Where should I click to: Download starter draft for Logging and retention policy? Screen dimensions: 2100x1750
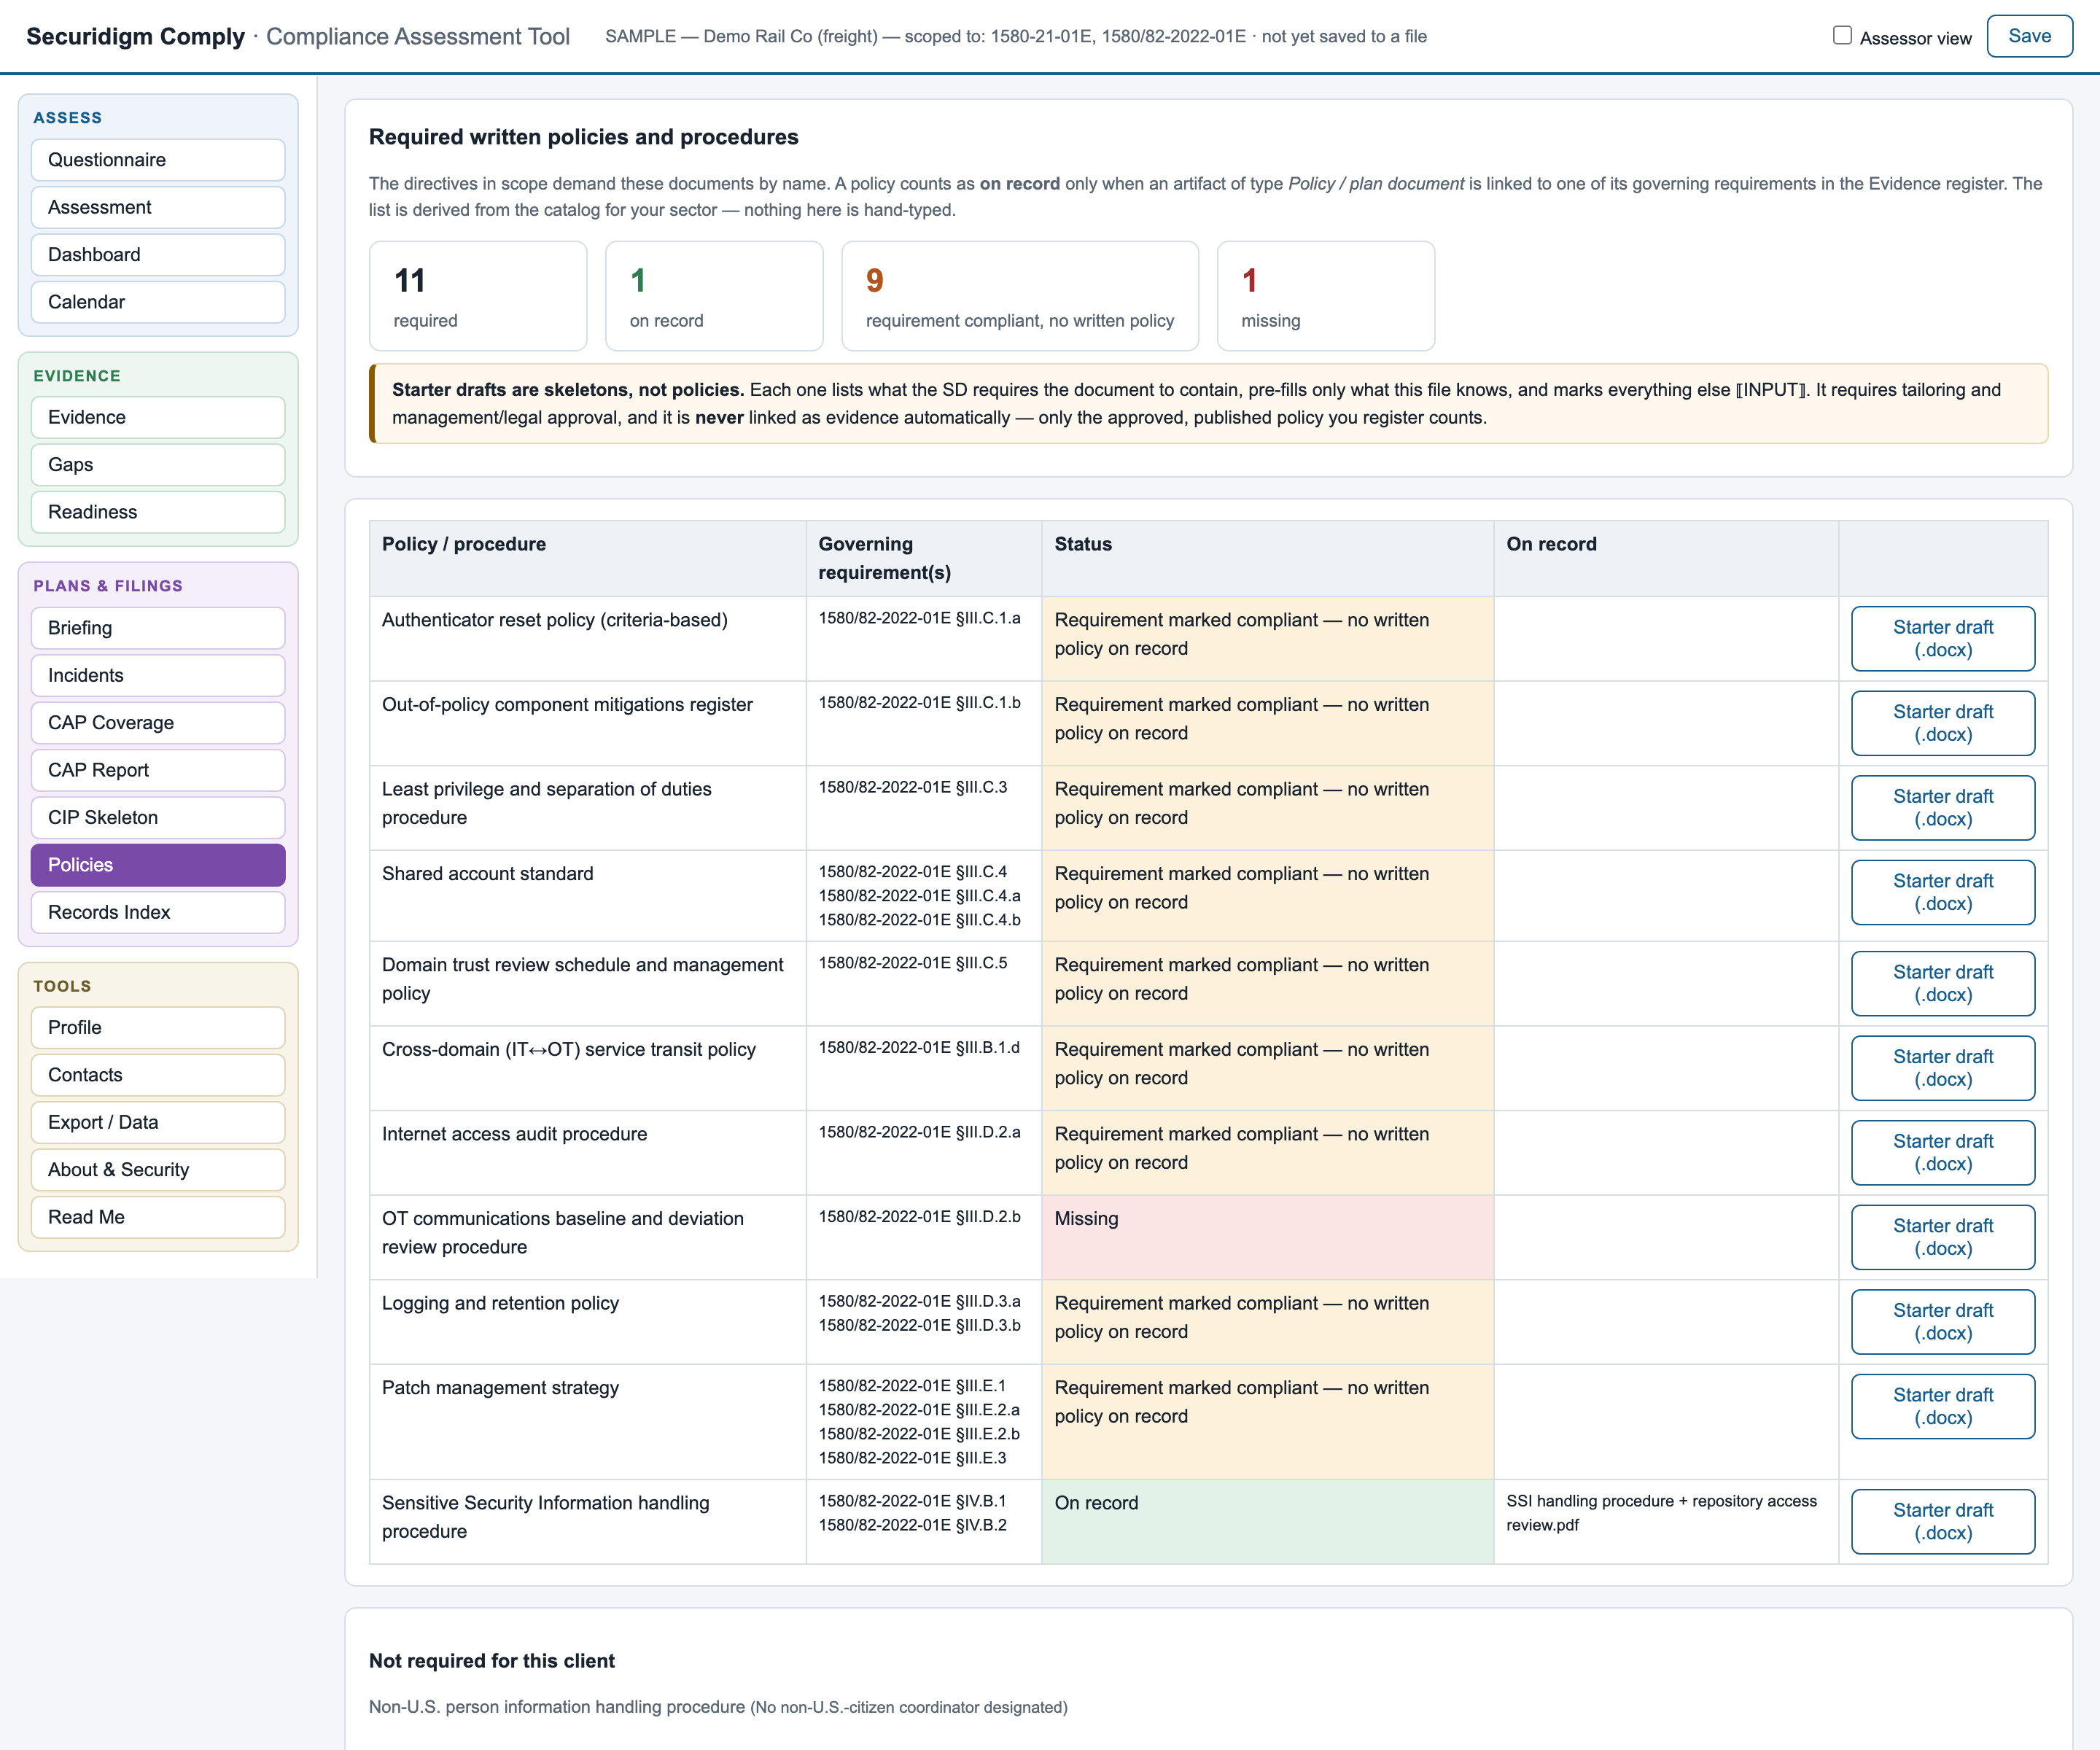(x=1943, y=1322)
